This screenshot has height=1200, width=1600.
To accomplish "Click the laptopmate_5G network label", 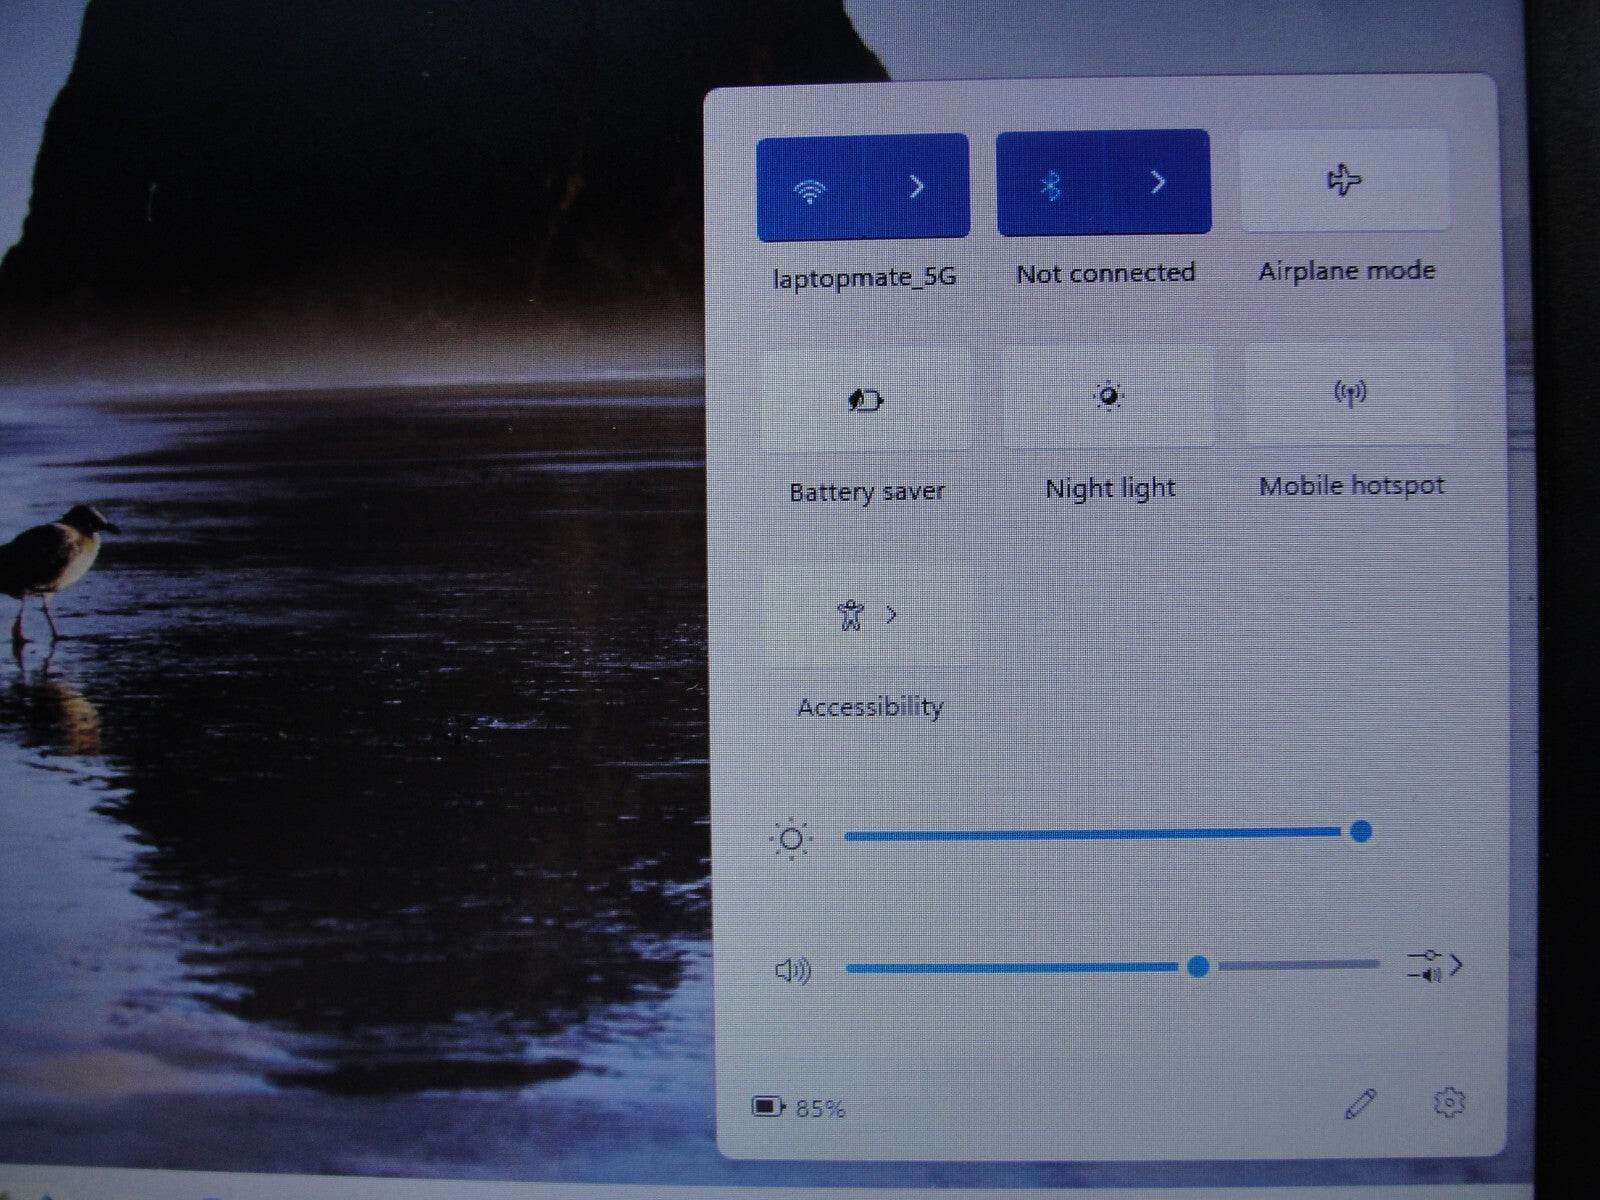I will pyautogui.click(x=864, y=277).
